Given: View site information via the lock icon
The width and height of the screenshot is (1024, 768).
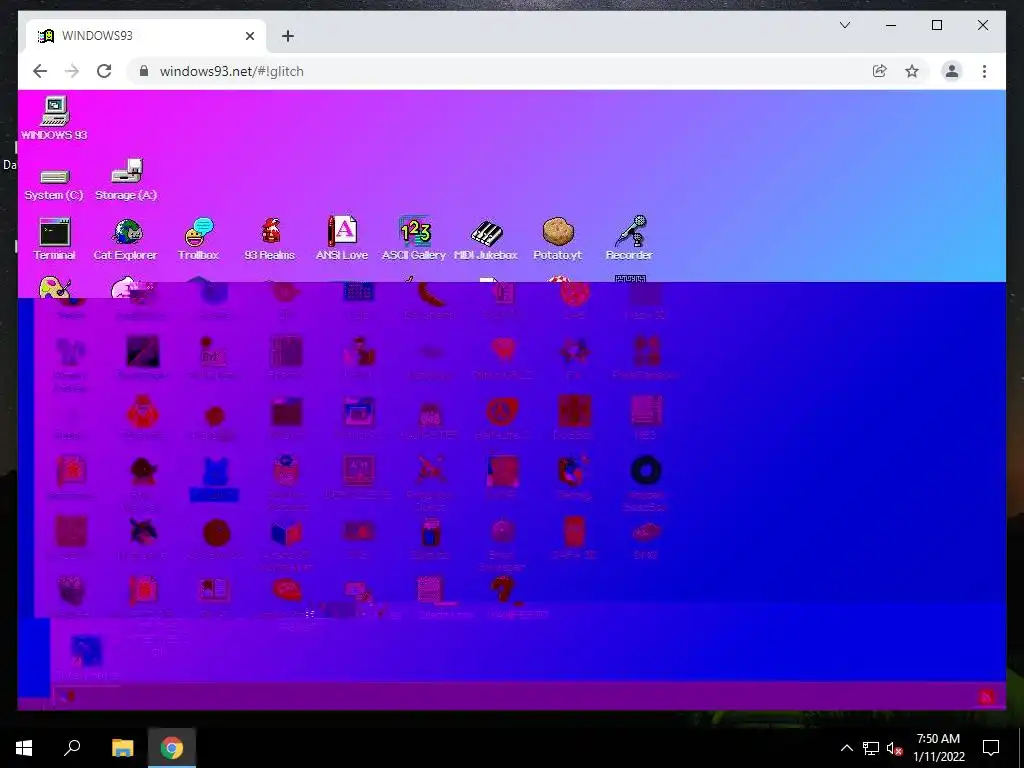Looking at the screenshot, I should [144, 71].
